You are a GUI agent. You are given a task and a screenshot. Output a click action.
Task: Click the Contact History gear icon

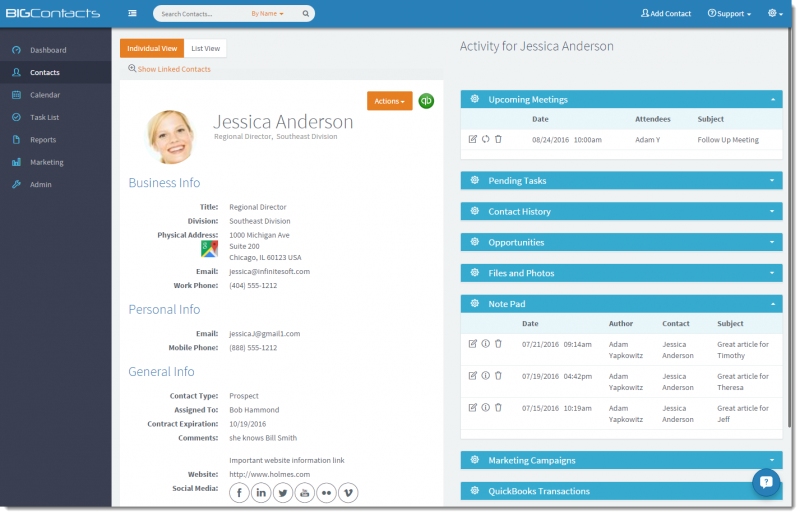[x=474, y=211]
